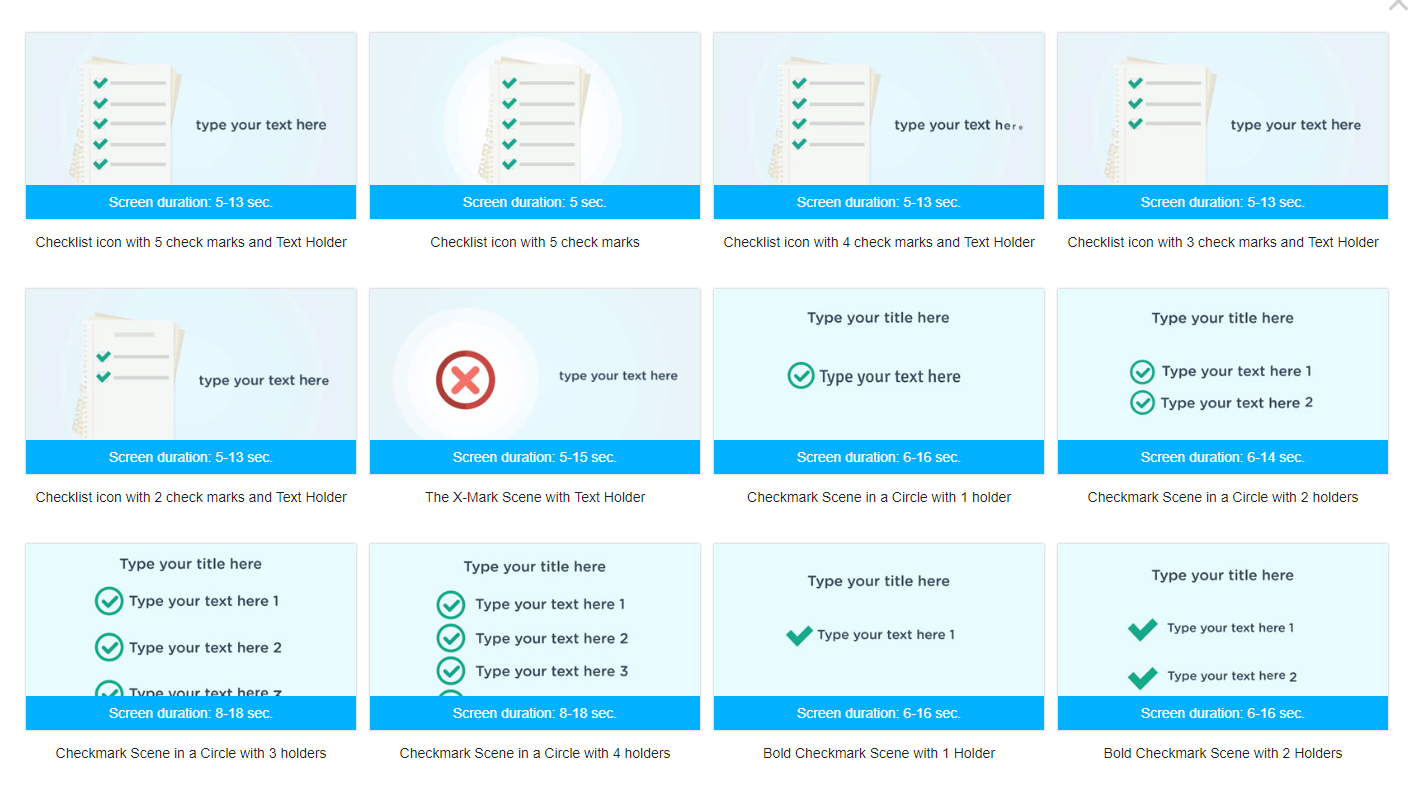Click 'Bold Checkmark Scene with 1 Holder' caption
The height and width of the screenshot is (788, 1411).
(879, 753)
